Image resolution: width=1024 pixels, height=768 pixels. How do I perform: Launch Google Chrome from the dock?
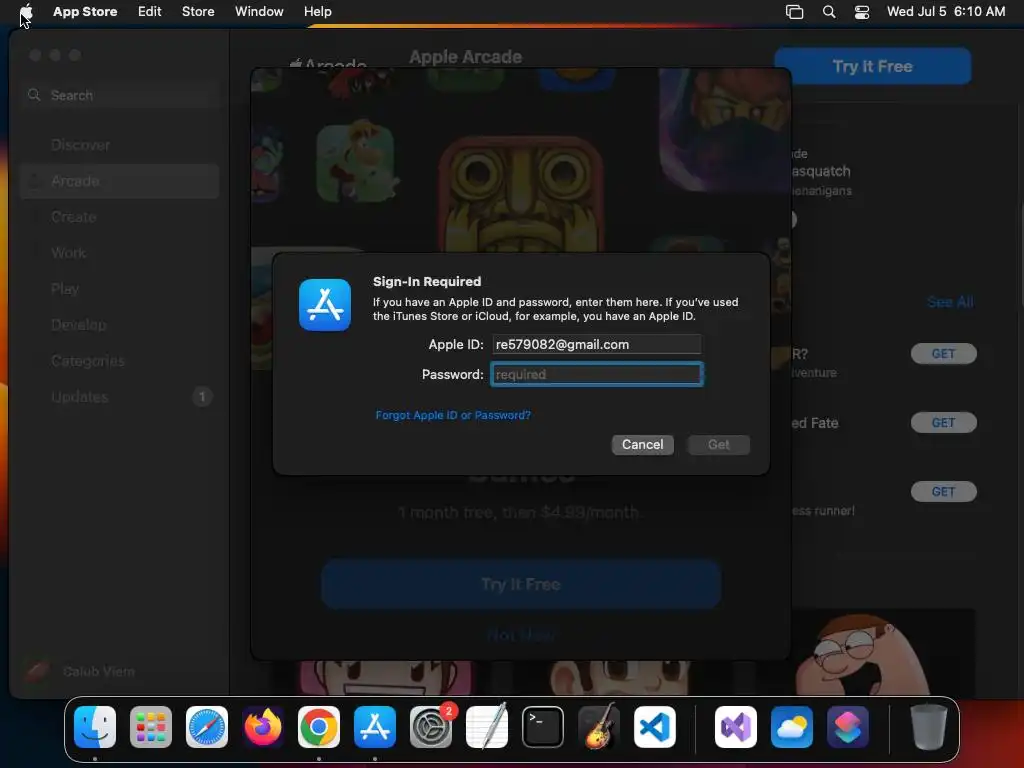point(319,727)
